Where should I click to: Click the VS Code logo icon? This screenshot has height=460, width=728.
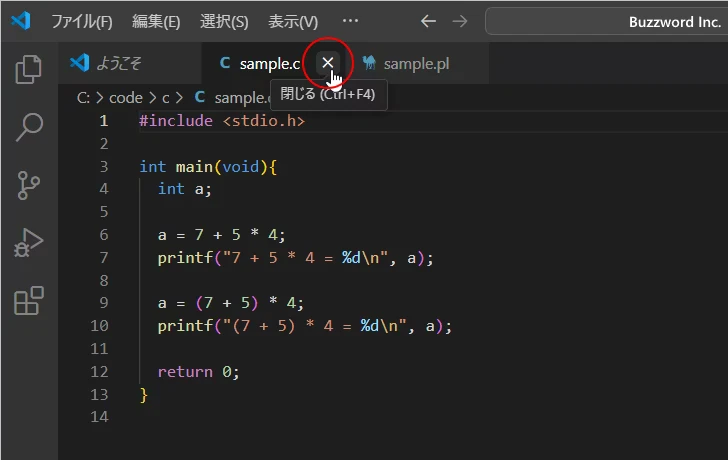click(x=21, y=21)
